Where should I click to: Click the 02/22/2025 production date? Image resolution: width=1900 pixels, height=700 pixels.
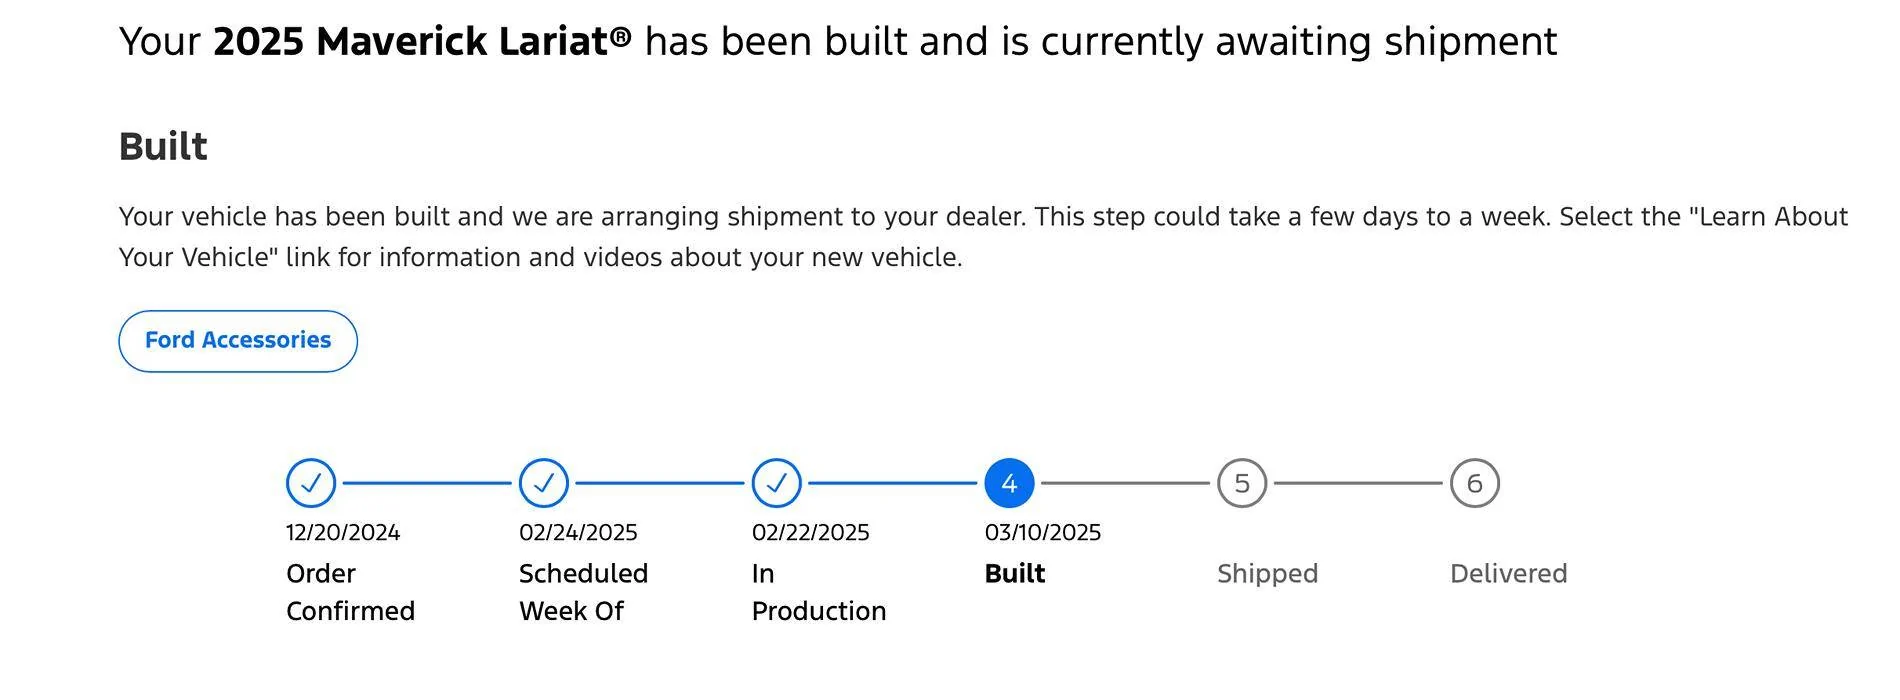811,533
